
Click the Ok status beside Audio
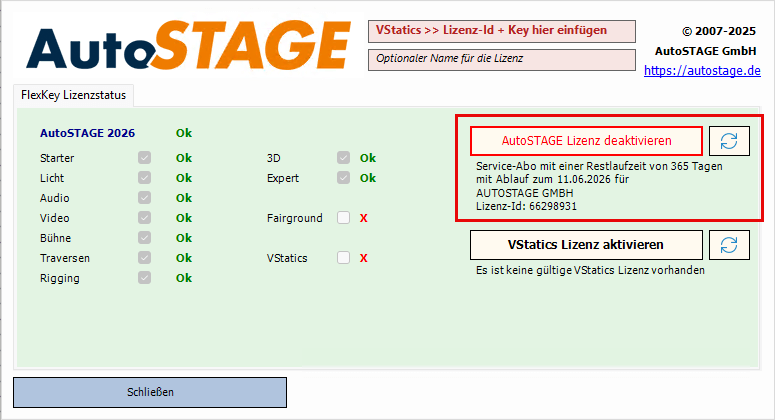[x=184, y=198]
